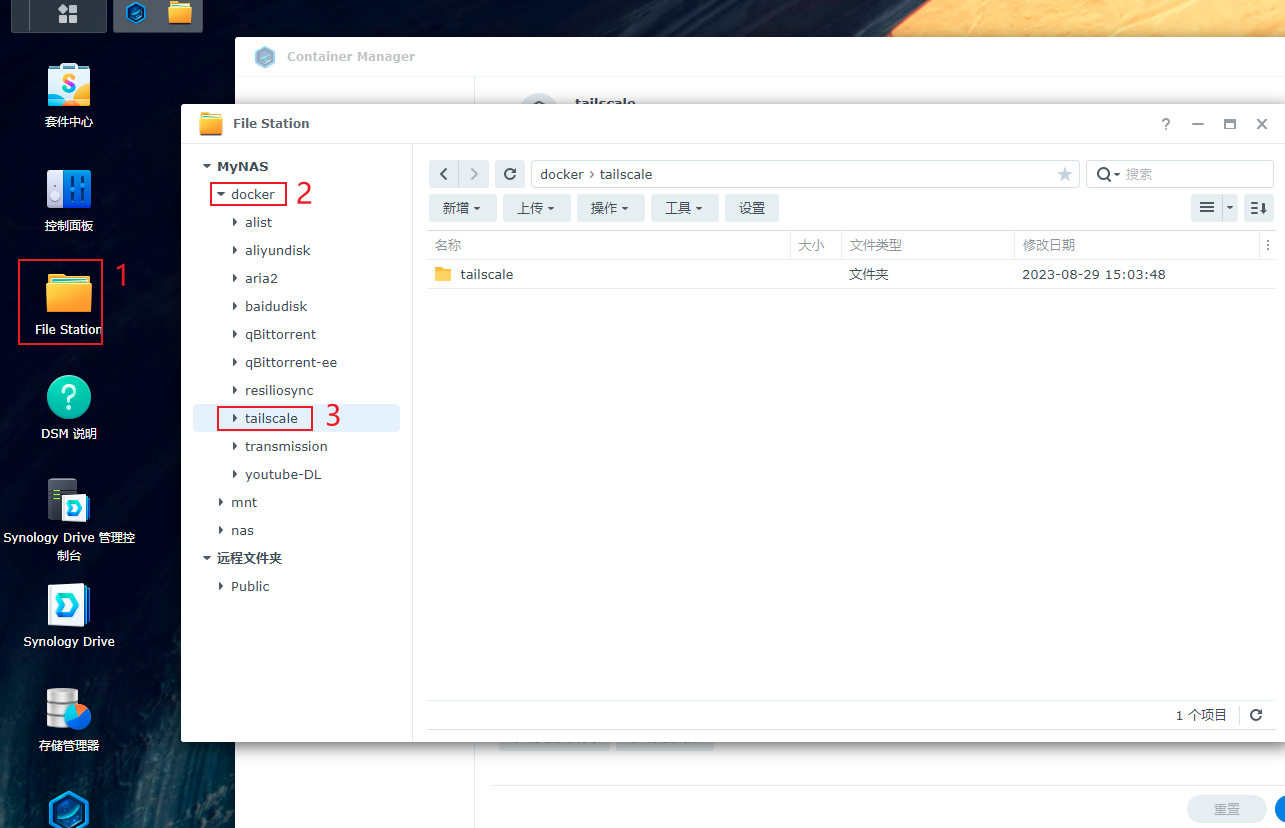Open the 操作 (Action) dropdown menu
This screenshot has height=828, width=1285.
(610, 208)
